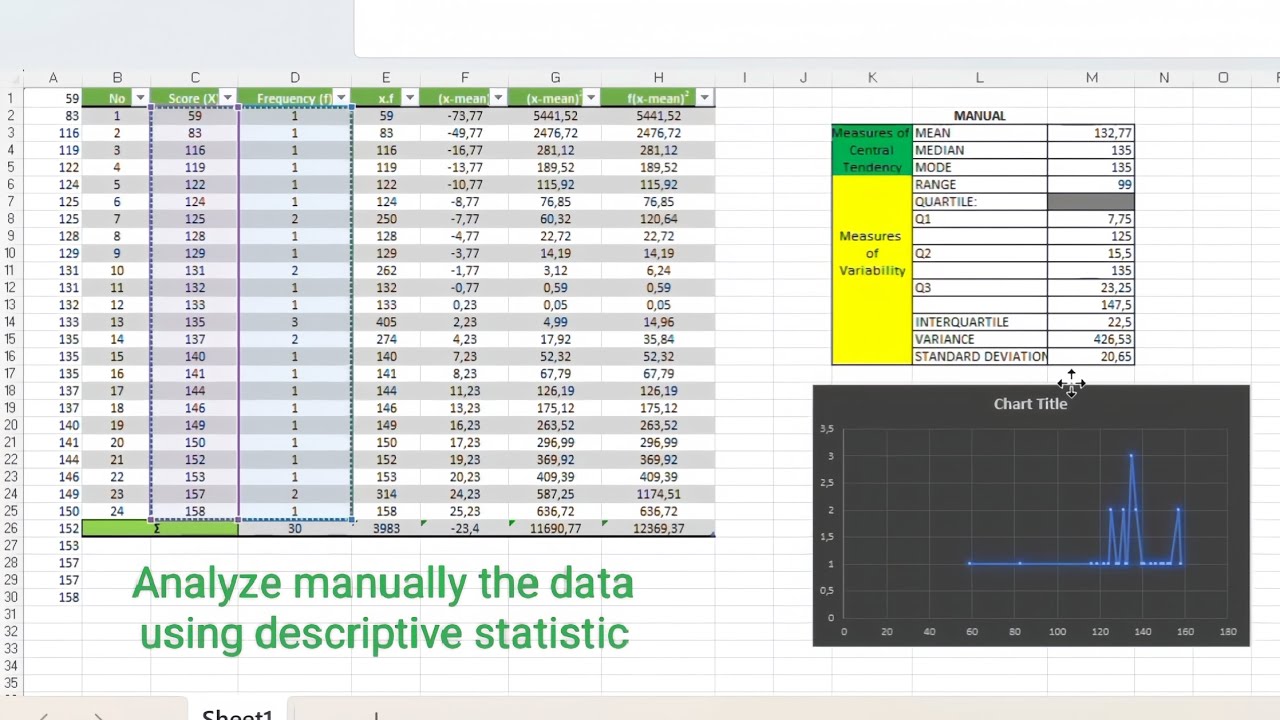Select the cell showing 120,64
1280x720 pixels.
point(658,218)
